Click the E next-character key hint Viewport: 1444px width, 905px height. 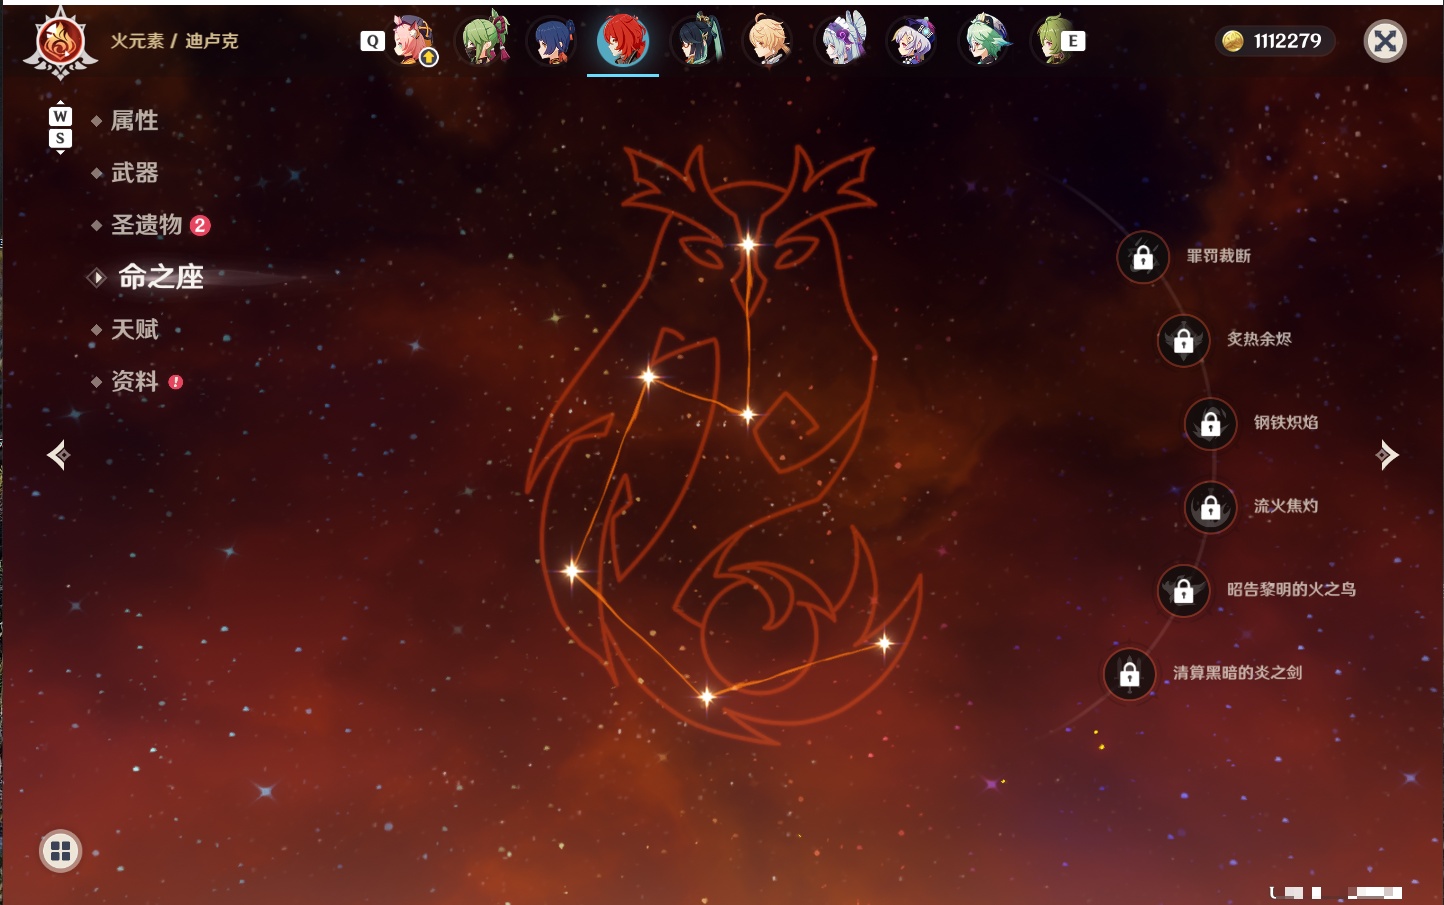coord(1073,41)
